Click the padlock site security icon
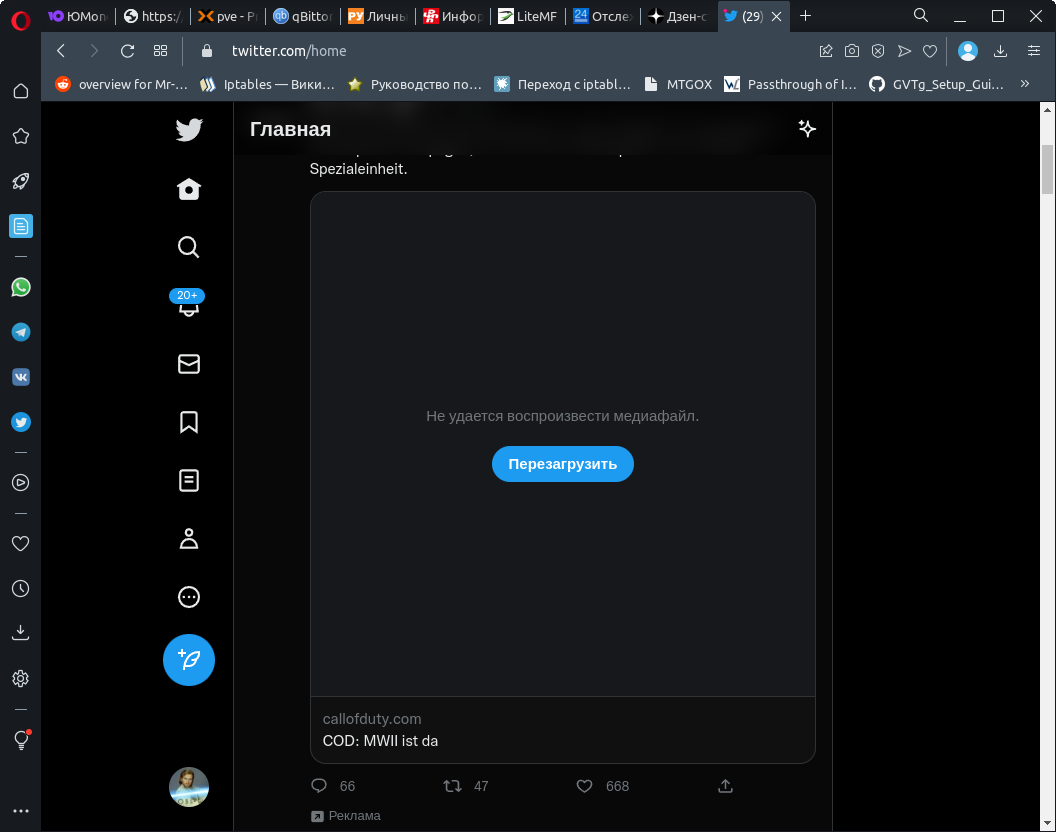Viewport: 1056px width, 832px height. pos(207,51)
